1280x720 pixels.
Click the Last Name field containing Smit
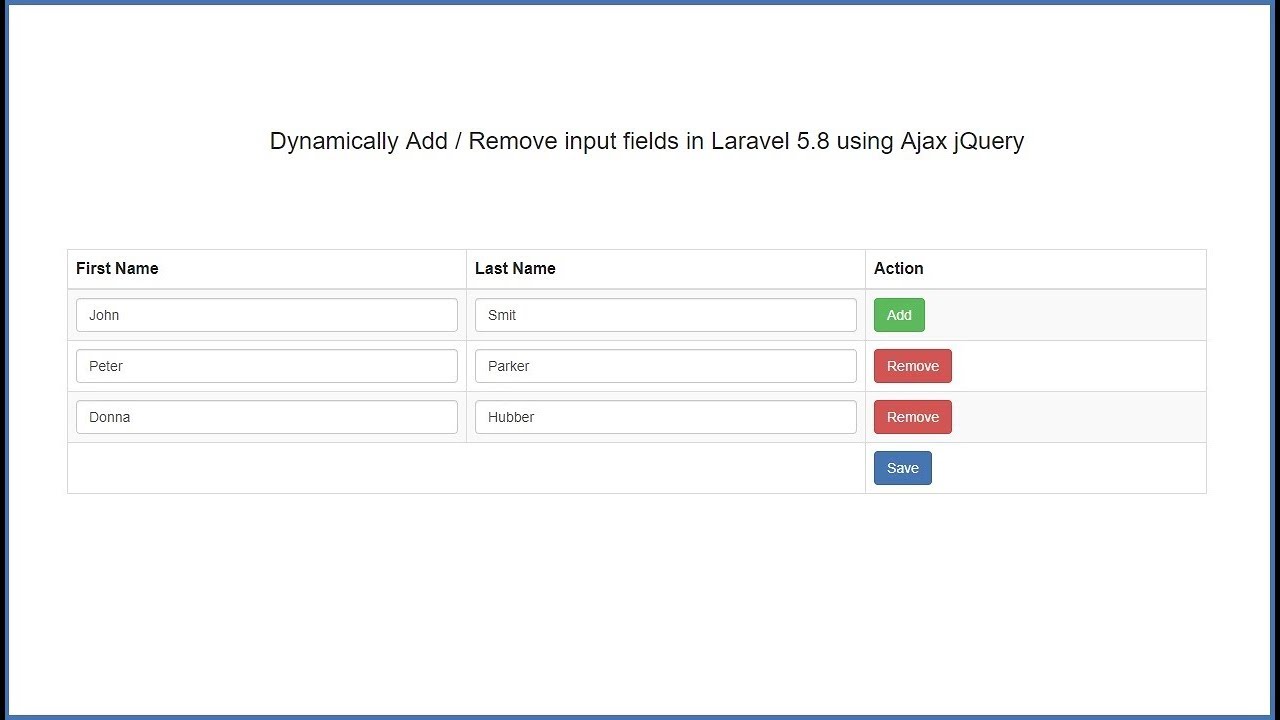665,315
